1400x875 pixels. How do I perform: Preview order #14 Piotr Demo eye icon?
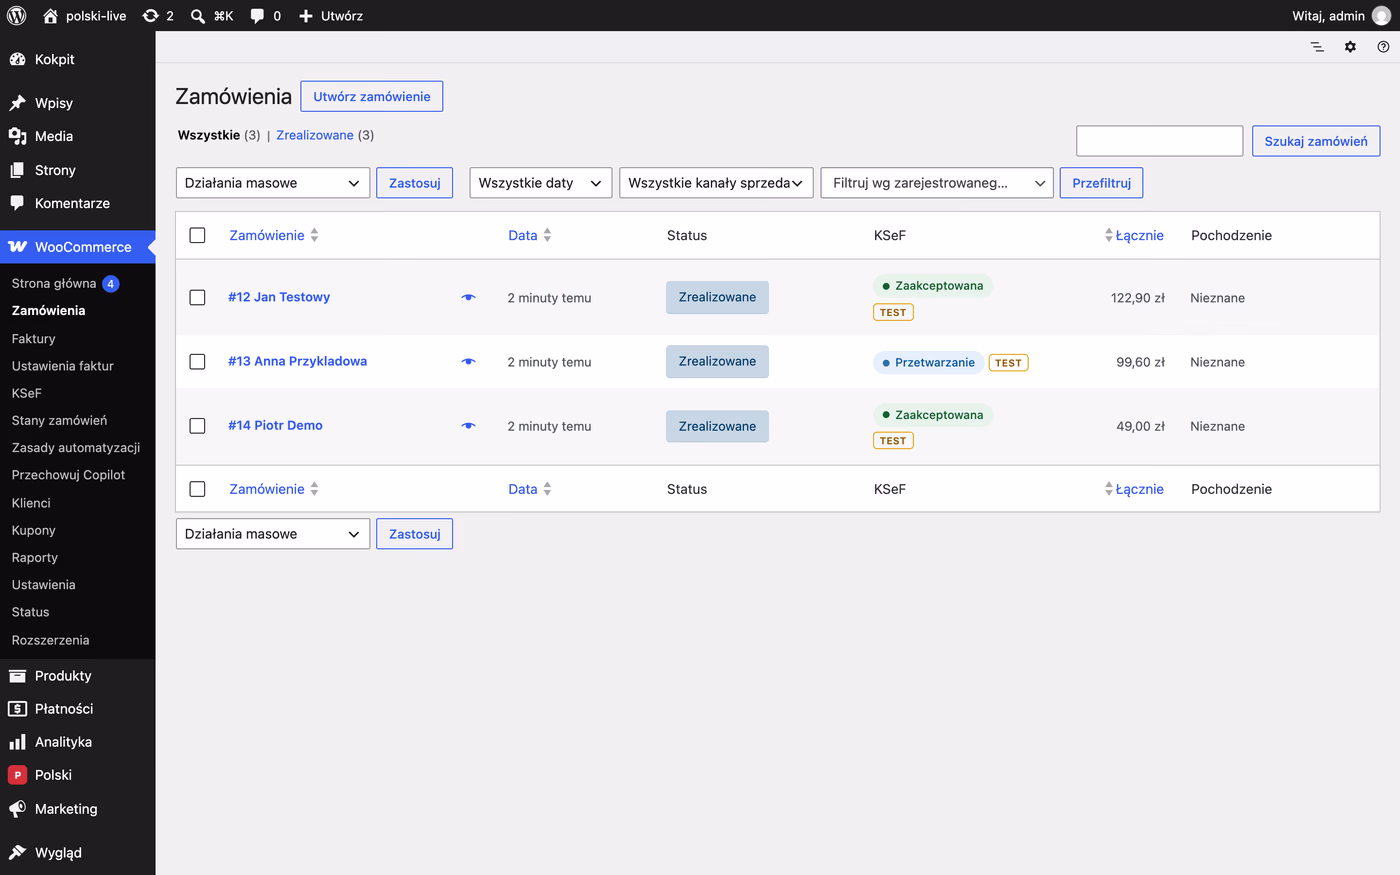click(x=468, y=425)
